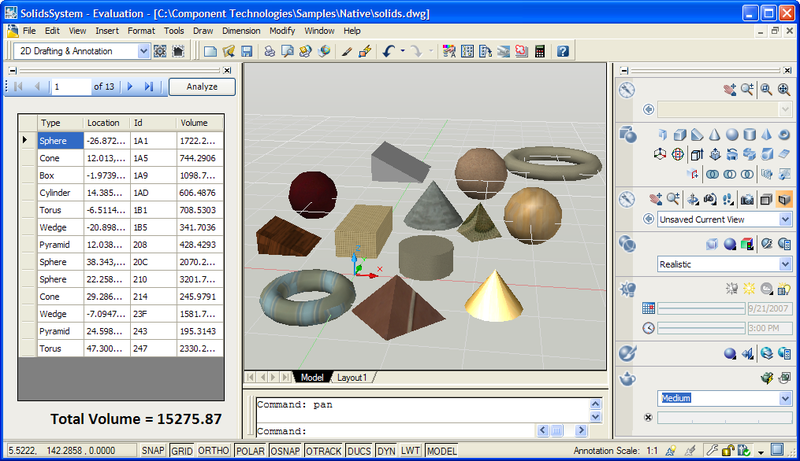Go to next record in navigator
This screenshot has height=461, width=800.
point(129,87)
